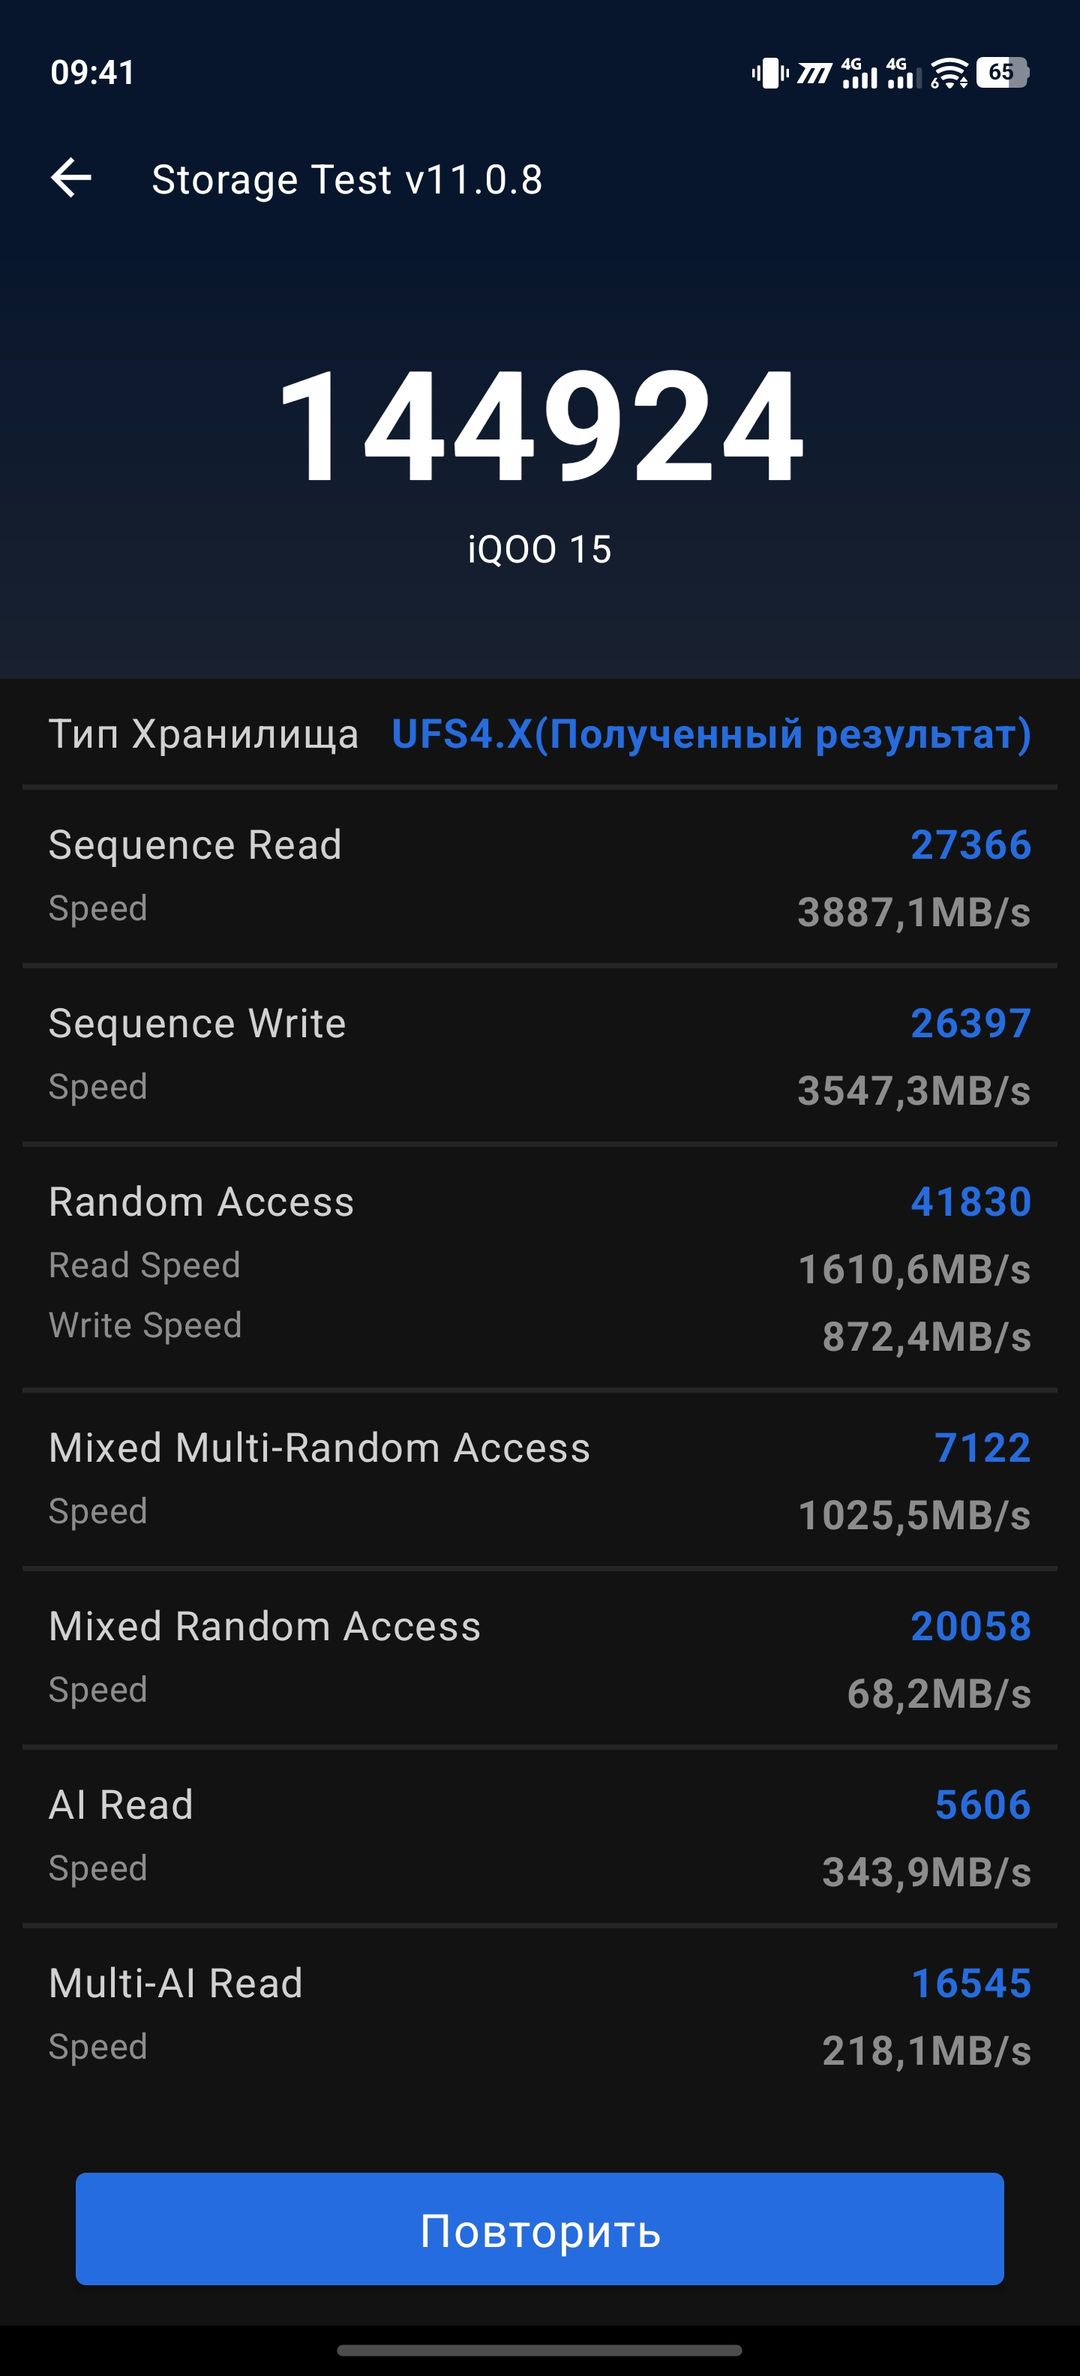Select the Mixed Random Access row

(540, 1658)
